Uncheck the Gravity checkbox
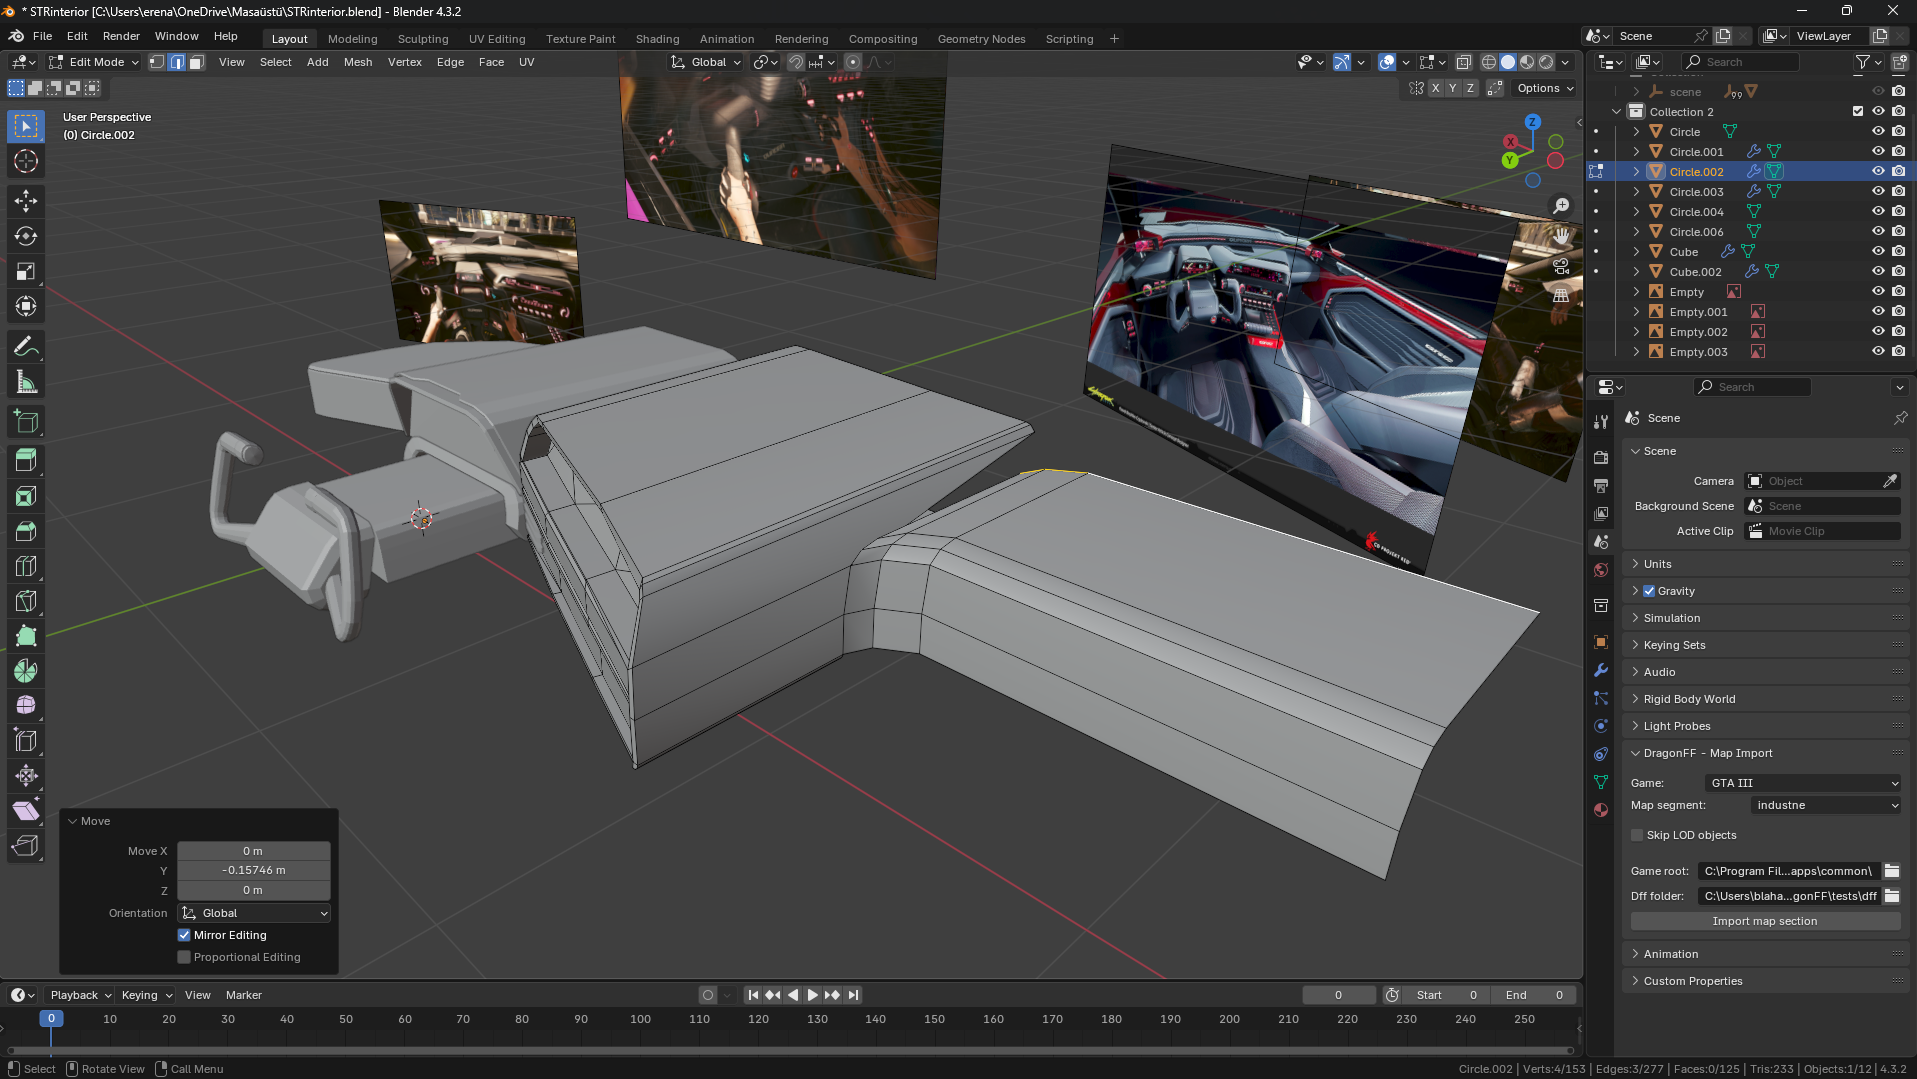Screen dimensions: 1917x1079 point(1649,591)
